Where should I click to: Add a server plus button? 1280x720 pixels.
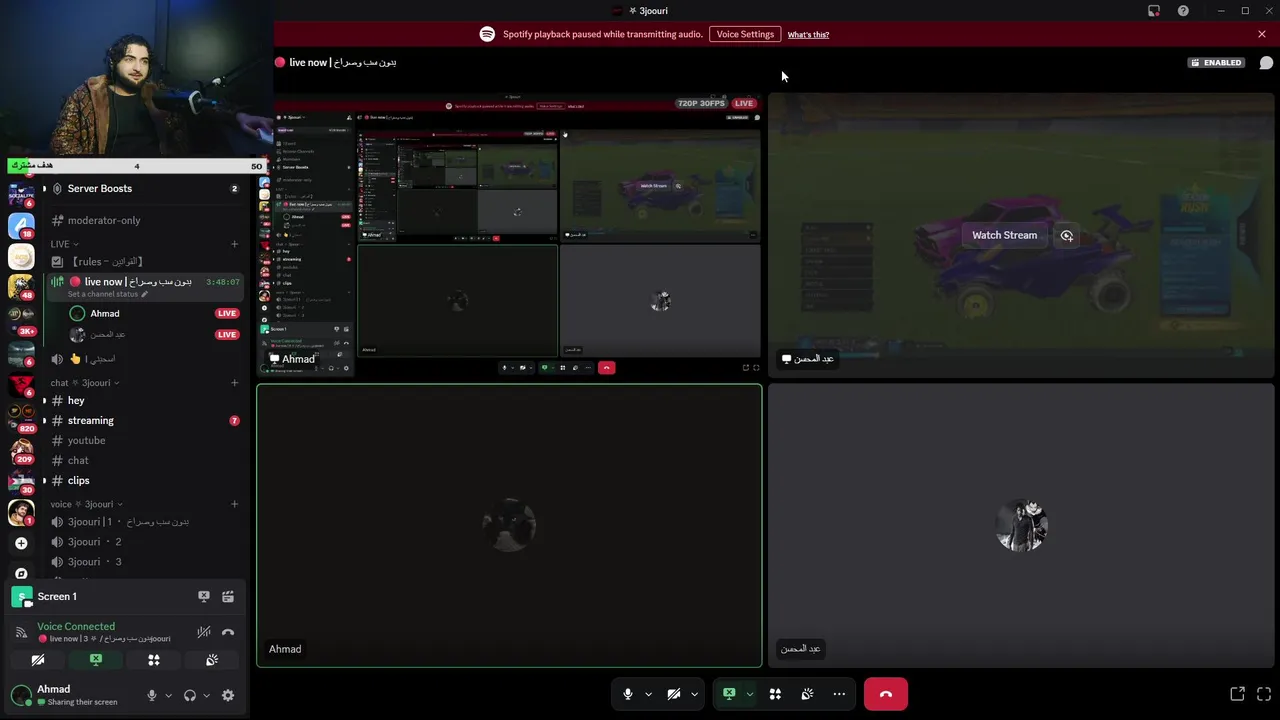(x=21, y=543)
